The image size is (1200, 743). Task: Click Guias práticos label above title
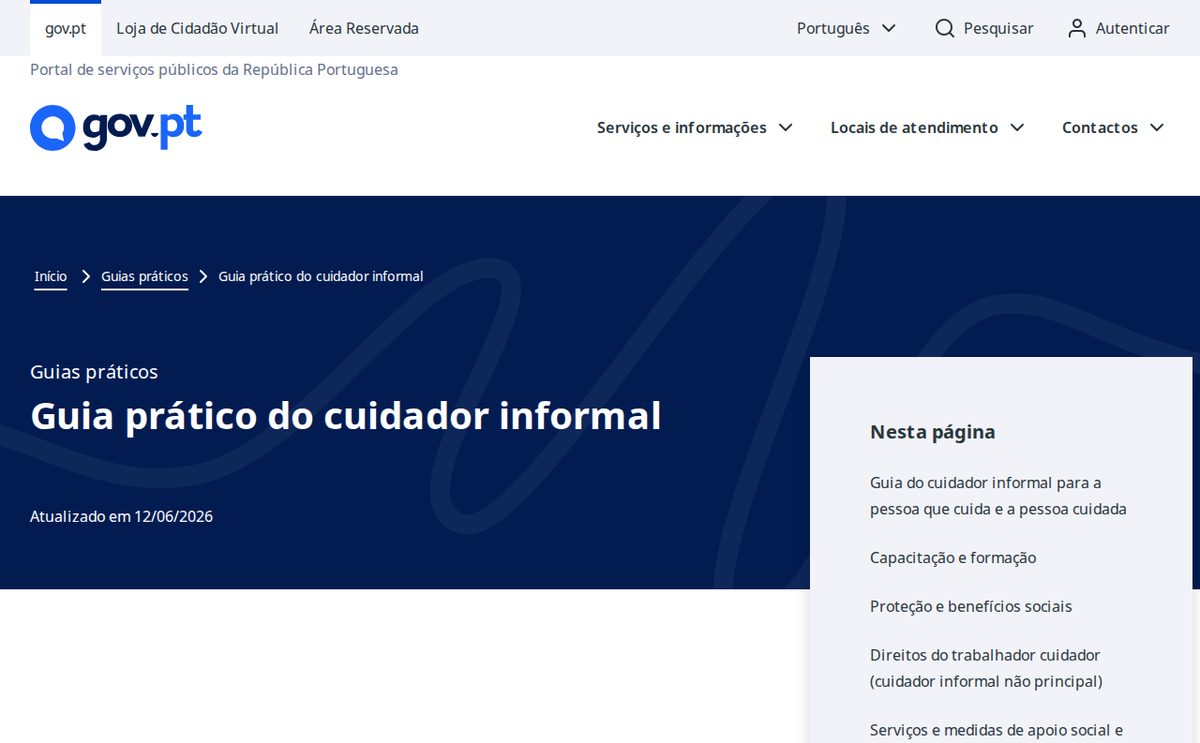[x=94, y=372]
